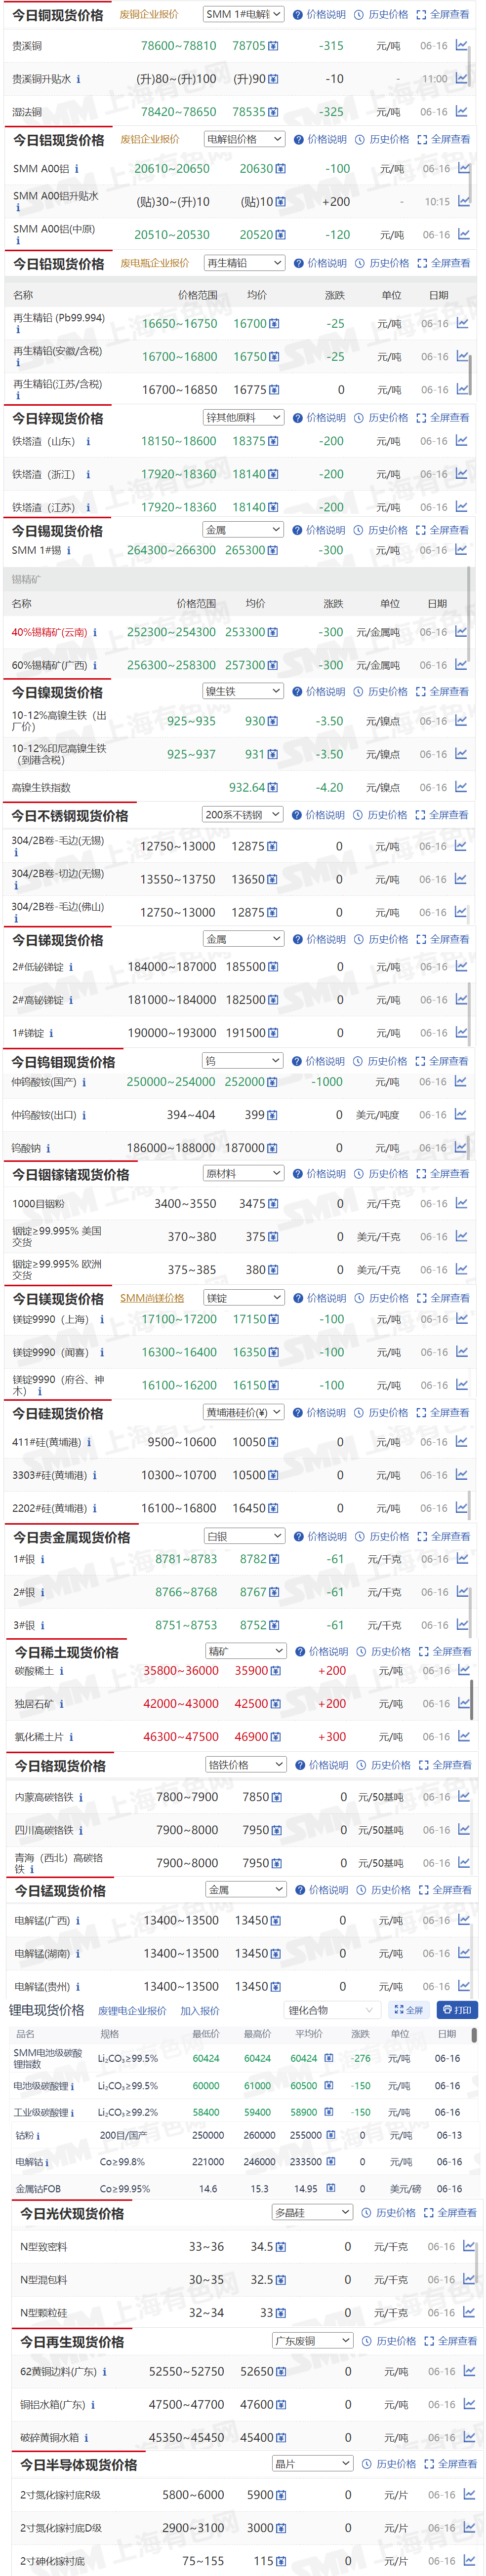Click the info icon beside 1#银
Screen dimensions: 486x2576
tap(42, 1559)
